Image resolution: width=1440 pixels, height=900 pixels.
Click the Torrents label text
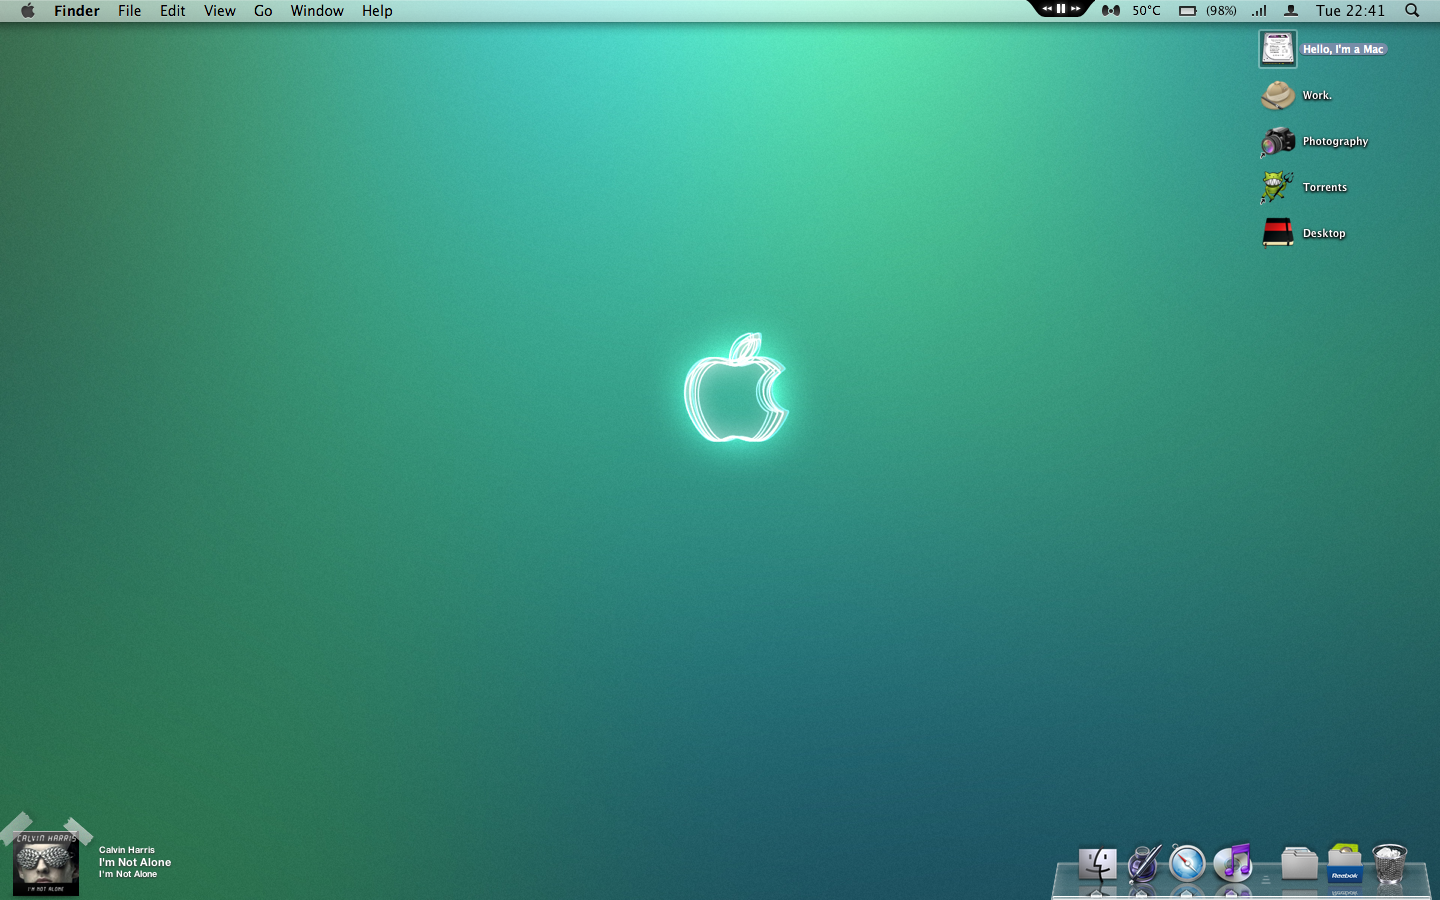tap(1325, 187)
